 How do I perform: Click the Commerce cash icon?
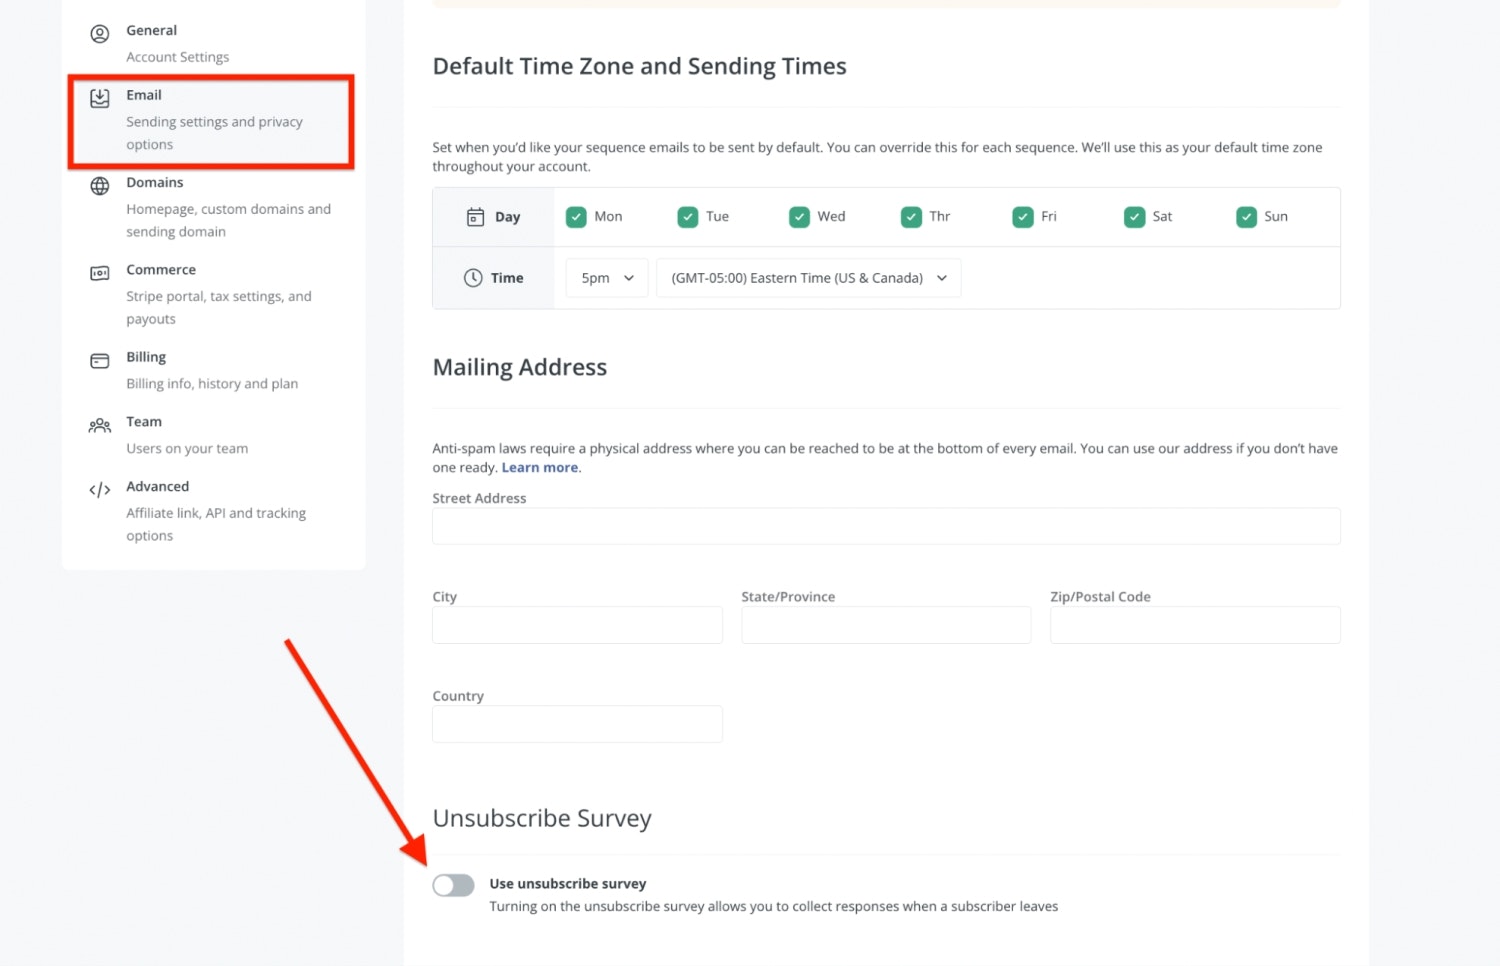pos(100,273)
